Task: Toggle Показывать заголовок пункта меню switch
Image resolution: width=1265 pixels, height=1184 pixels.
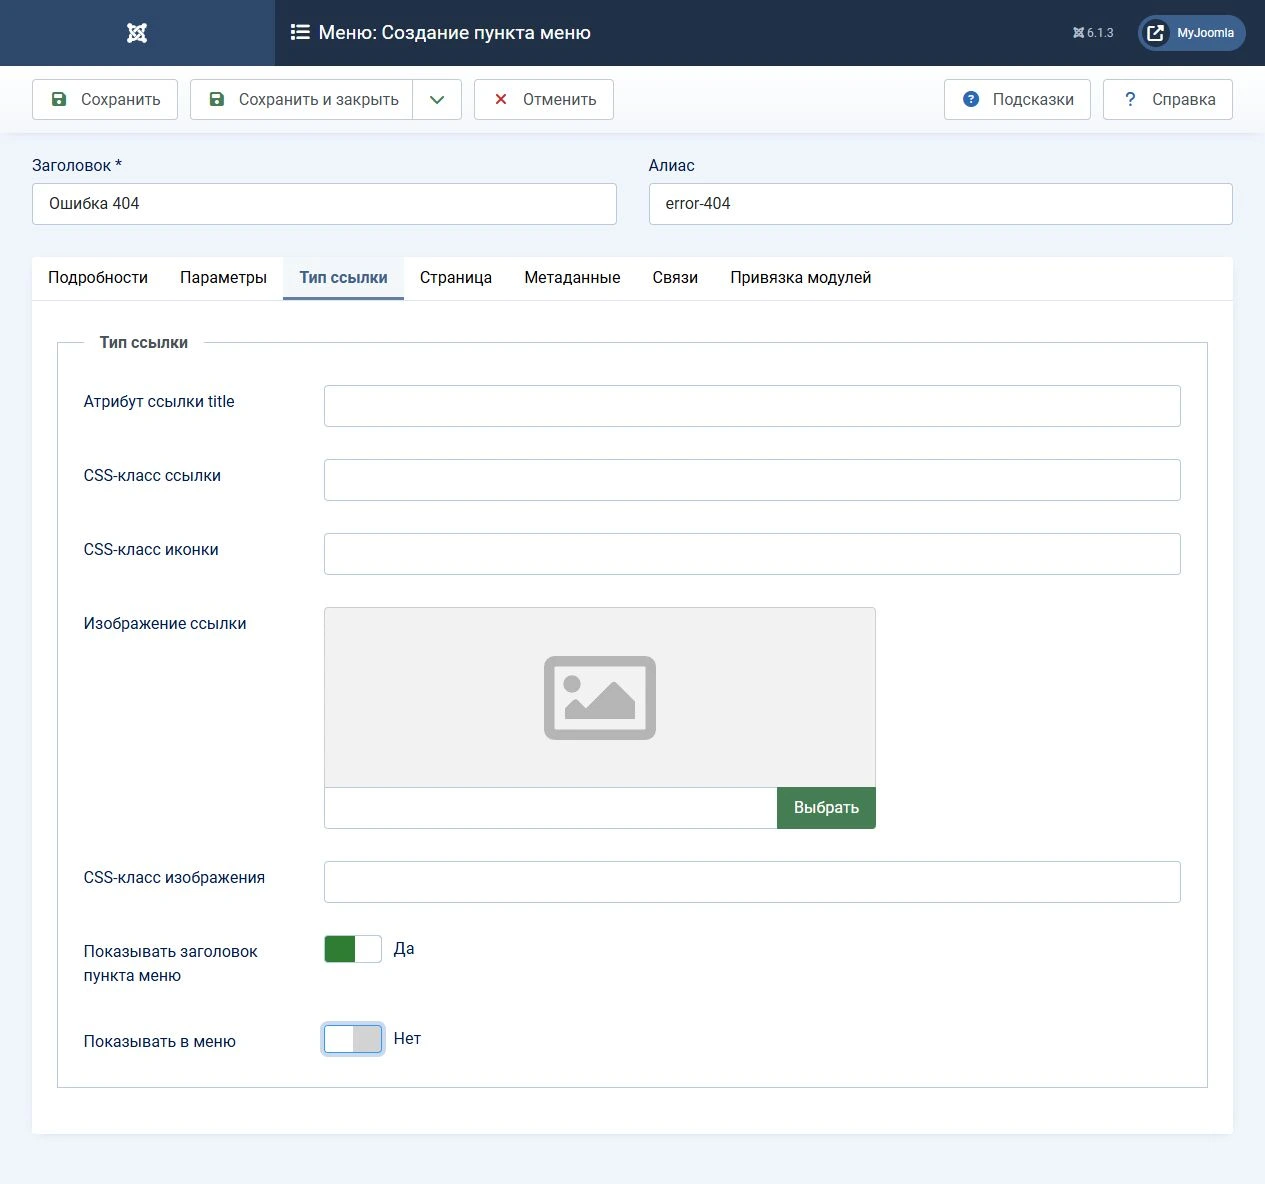Action: [353, 949]
